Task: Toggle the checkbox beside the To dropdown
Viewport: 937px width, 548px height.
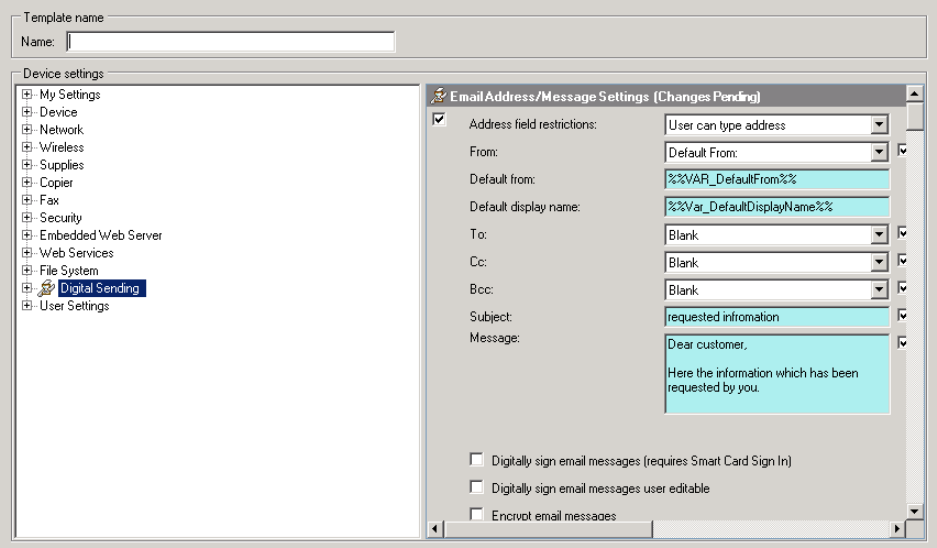Action: pos(902,232)
